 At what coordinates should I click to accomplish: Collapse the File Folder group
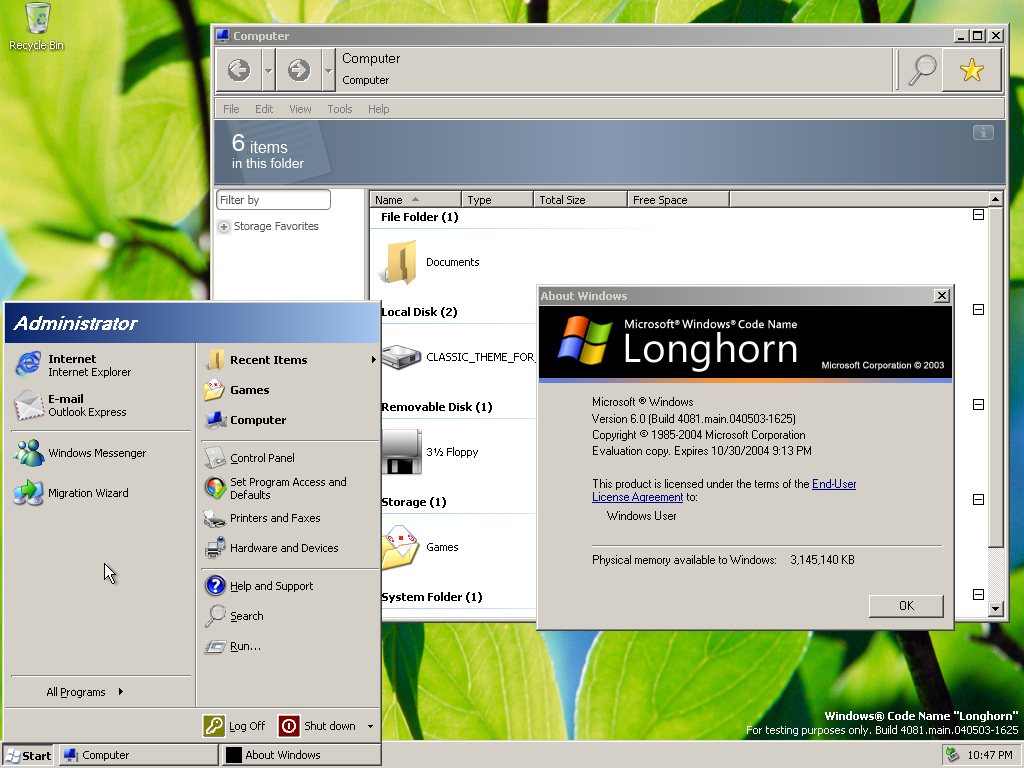(x=978, y=215)
